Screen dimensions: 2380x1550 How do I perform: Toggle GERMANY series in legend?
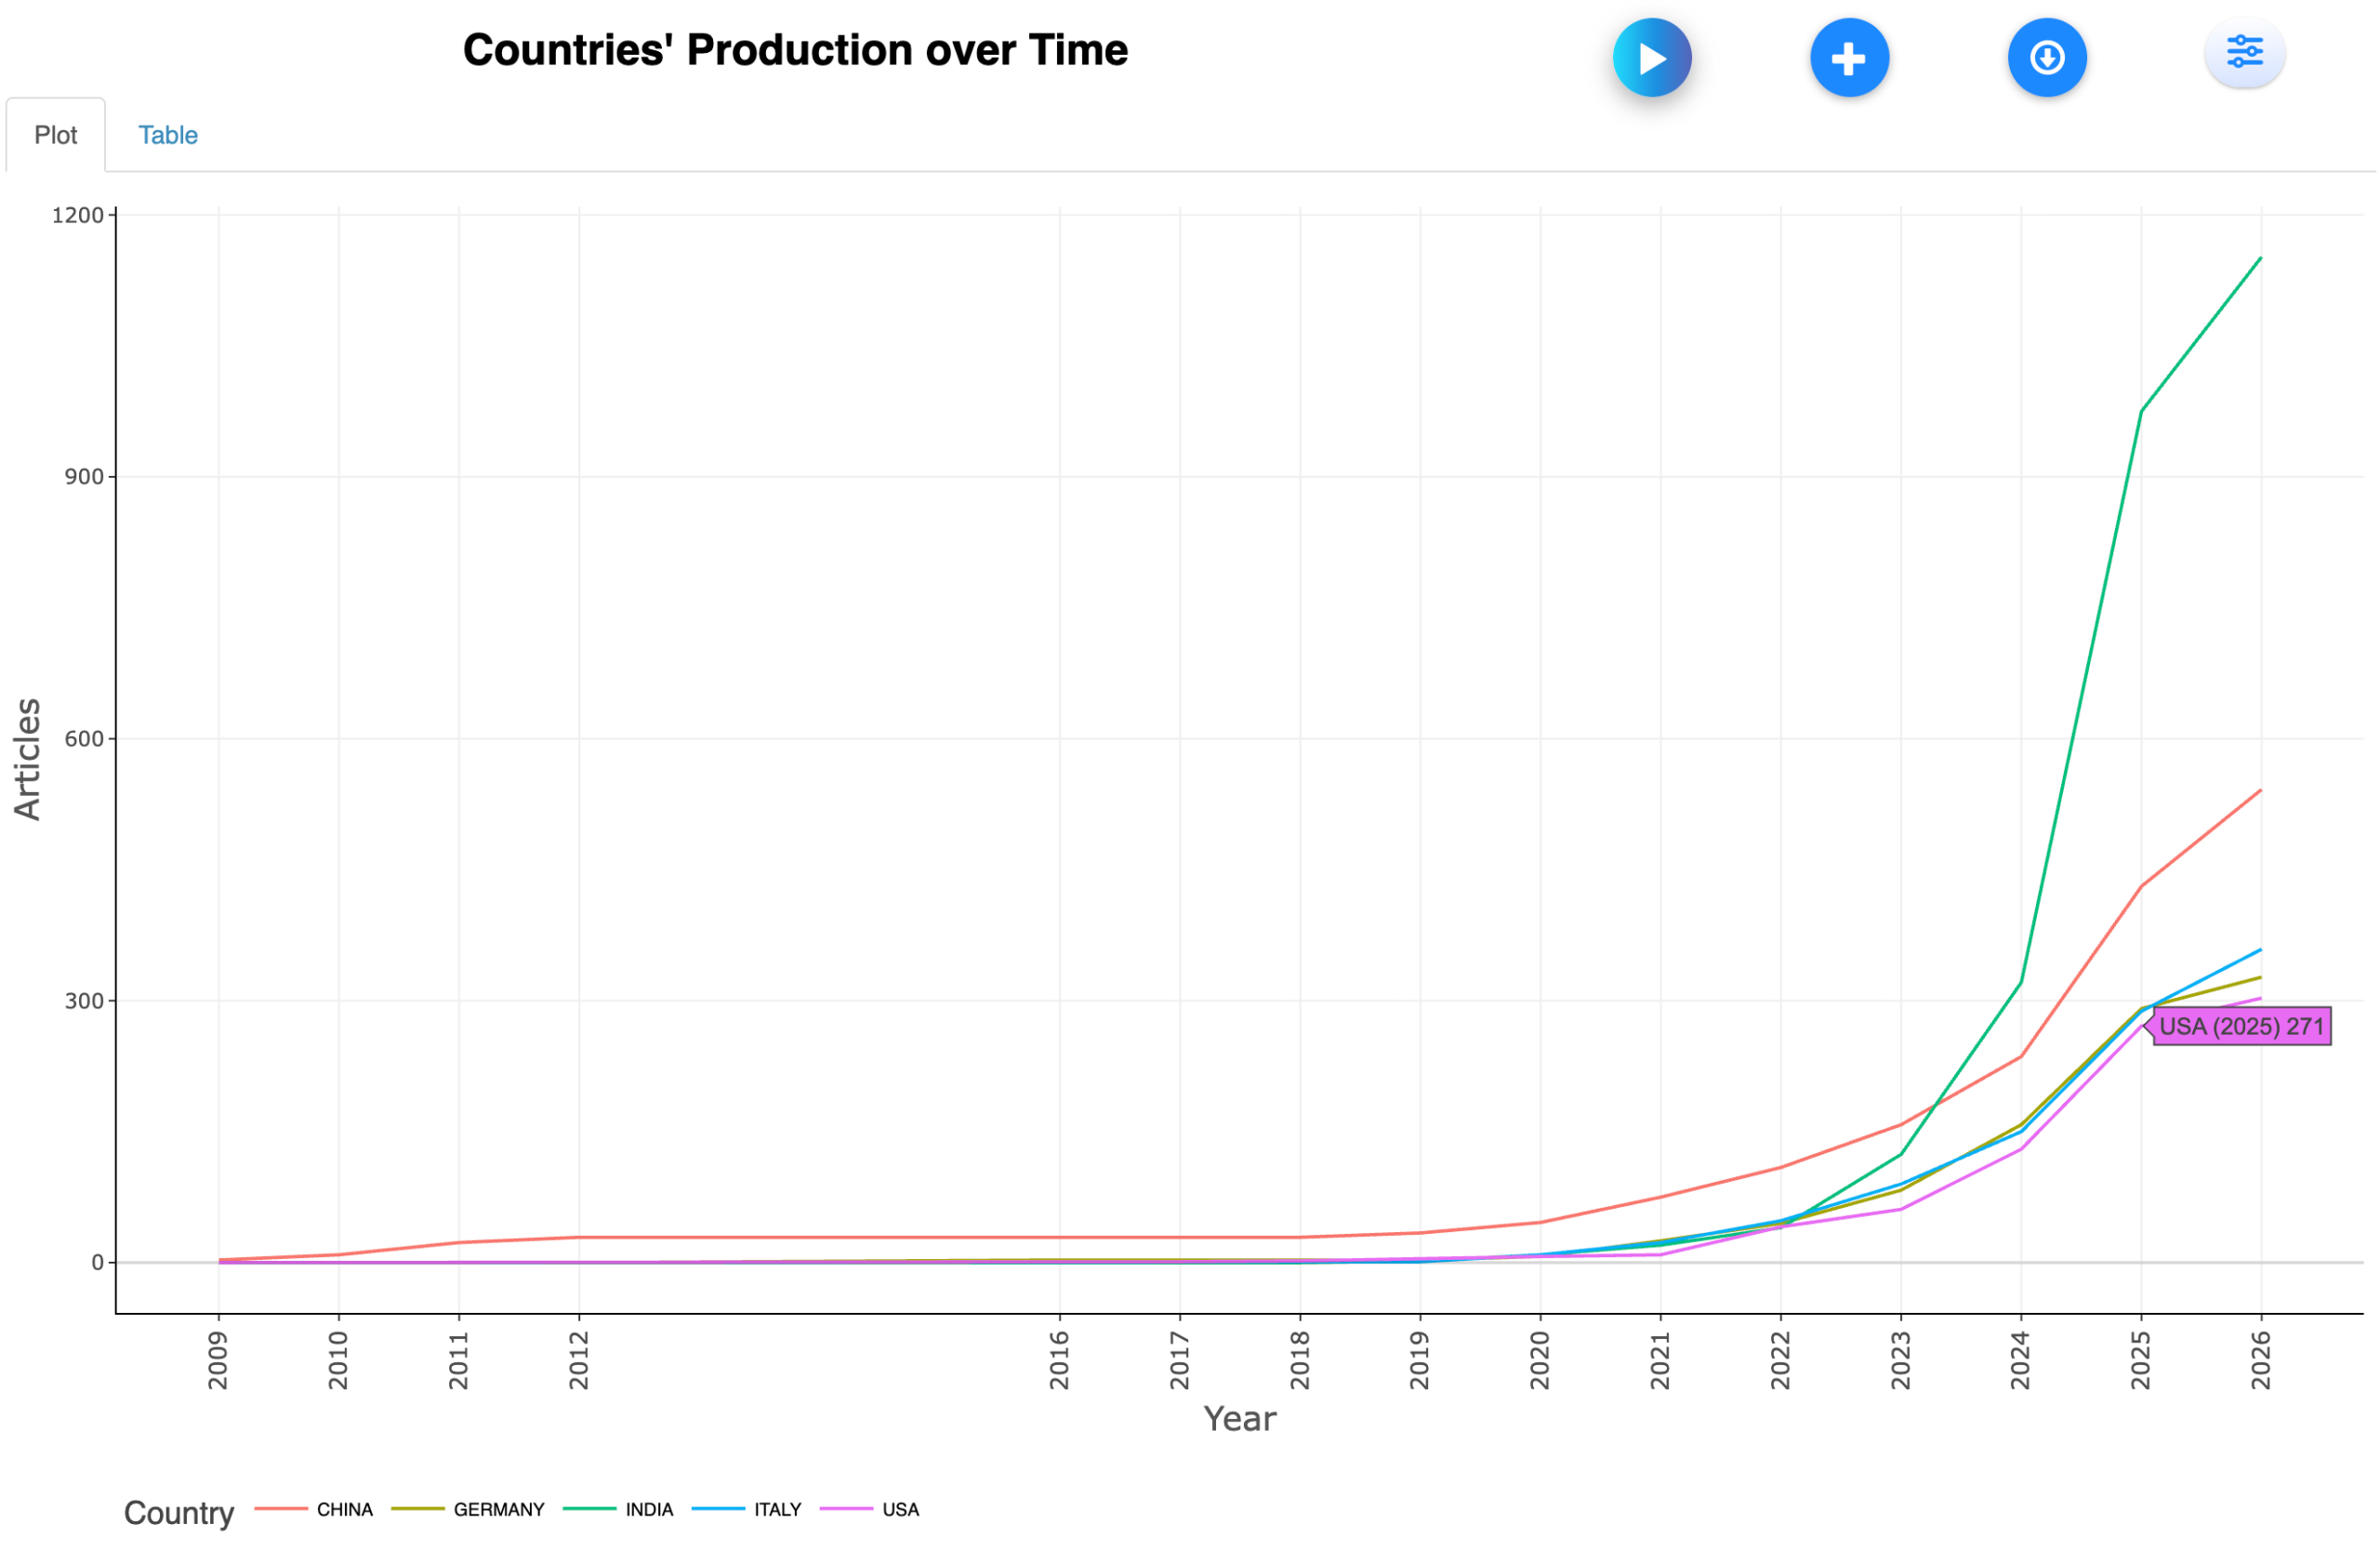[498, 1509]
